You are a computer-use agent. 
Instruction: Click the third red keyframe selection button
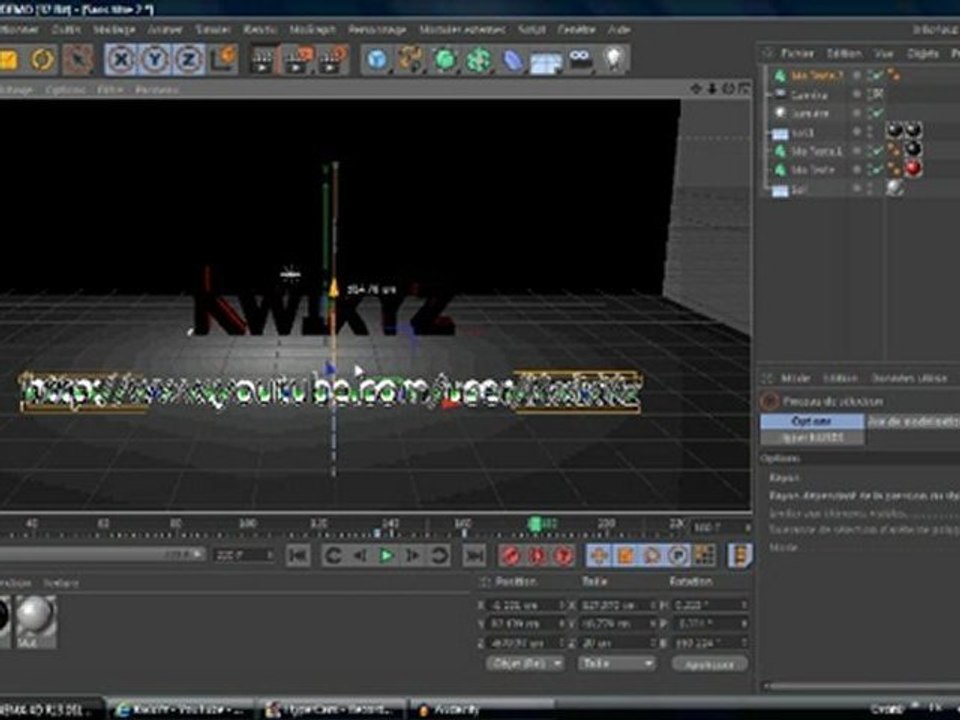564,556
